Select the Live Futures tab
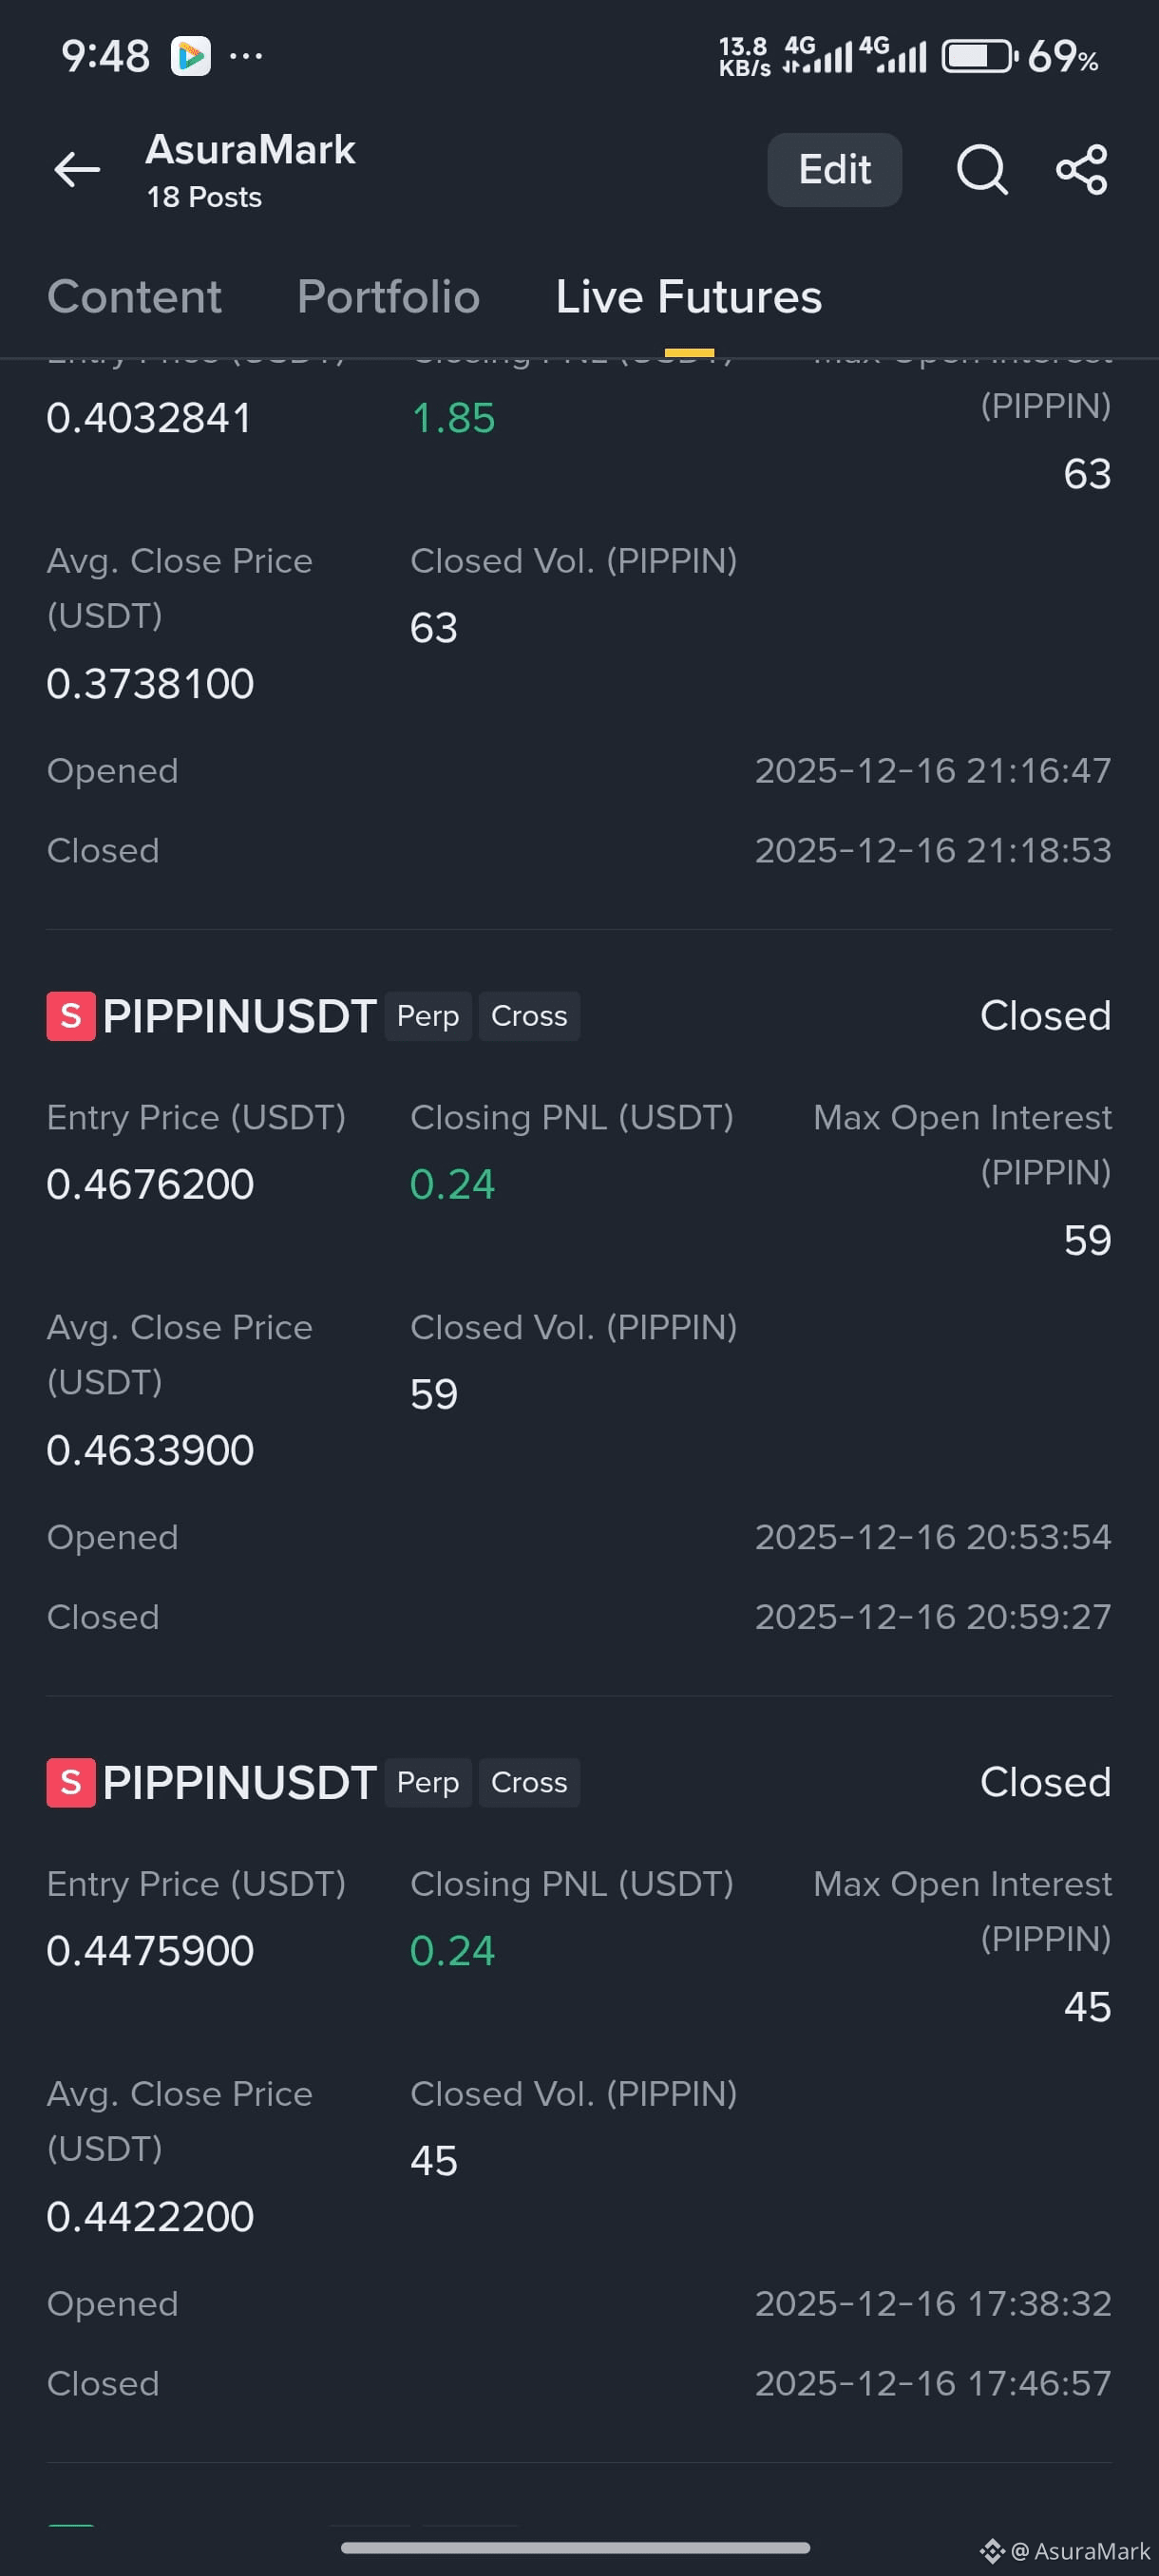Screen dimensions: 1159x2576 tap(689, 297)
